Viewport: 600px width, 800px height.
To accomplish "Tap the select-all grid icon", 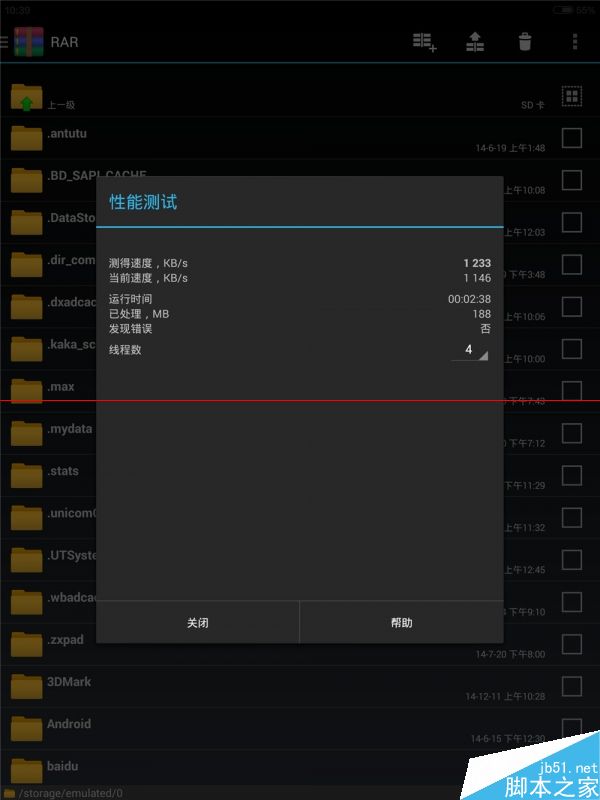I will [572, 96].
